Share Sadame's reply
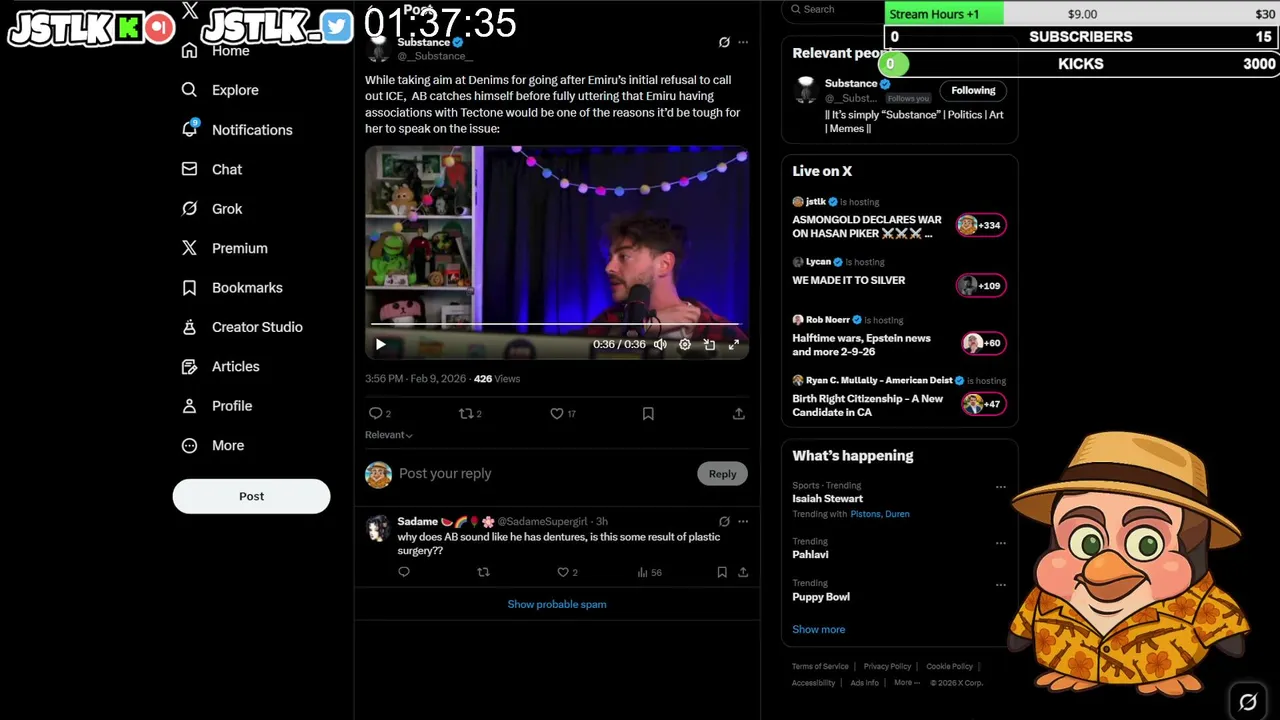Image resolution: width=1280 pixels, height=720 pixels. pyautogui.click(x=743, y=572)
